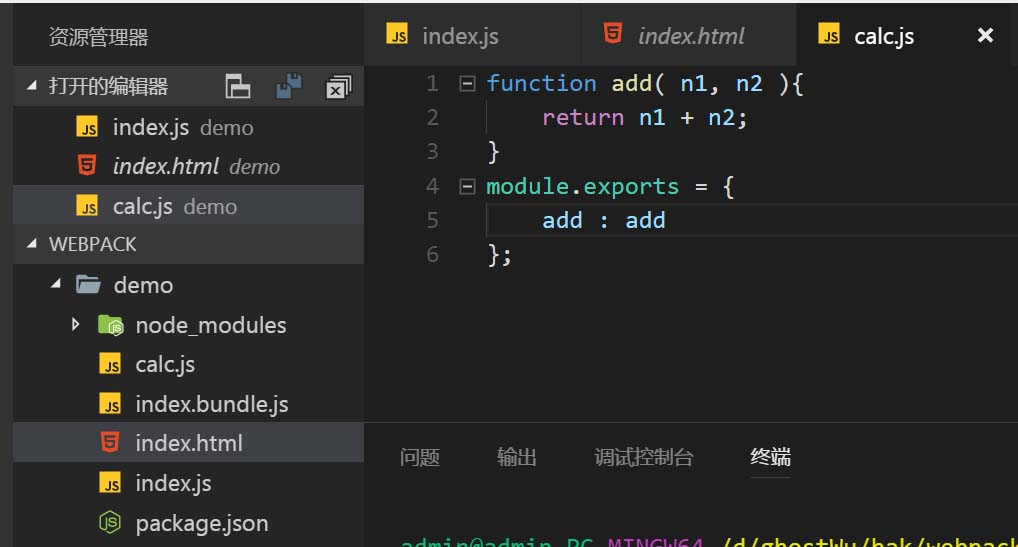Collapse the demo folder arrow

pos(56,284)
